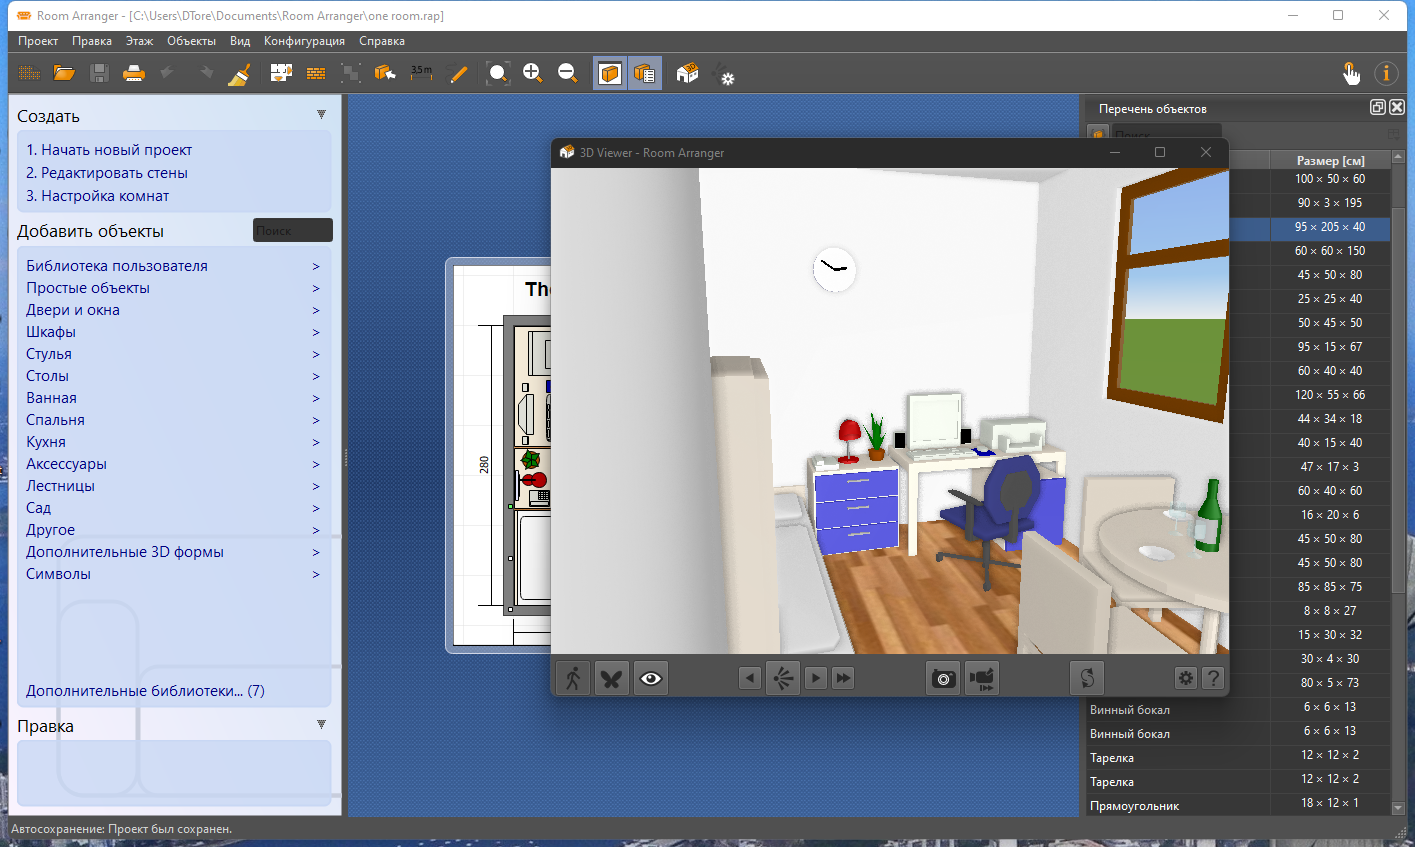This screenshot has width=1415, height=847.
Task: Select the paintbrush tool icon
Action: click(239, 73)
